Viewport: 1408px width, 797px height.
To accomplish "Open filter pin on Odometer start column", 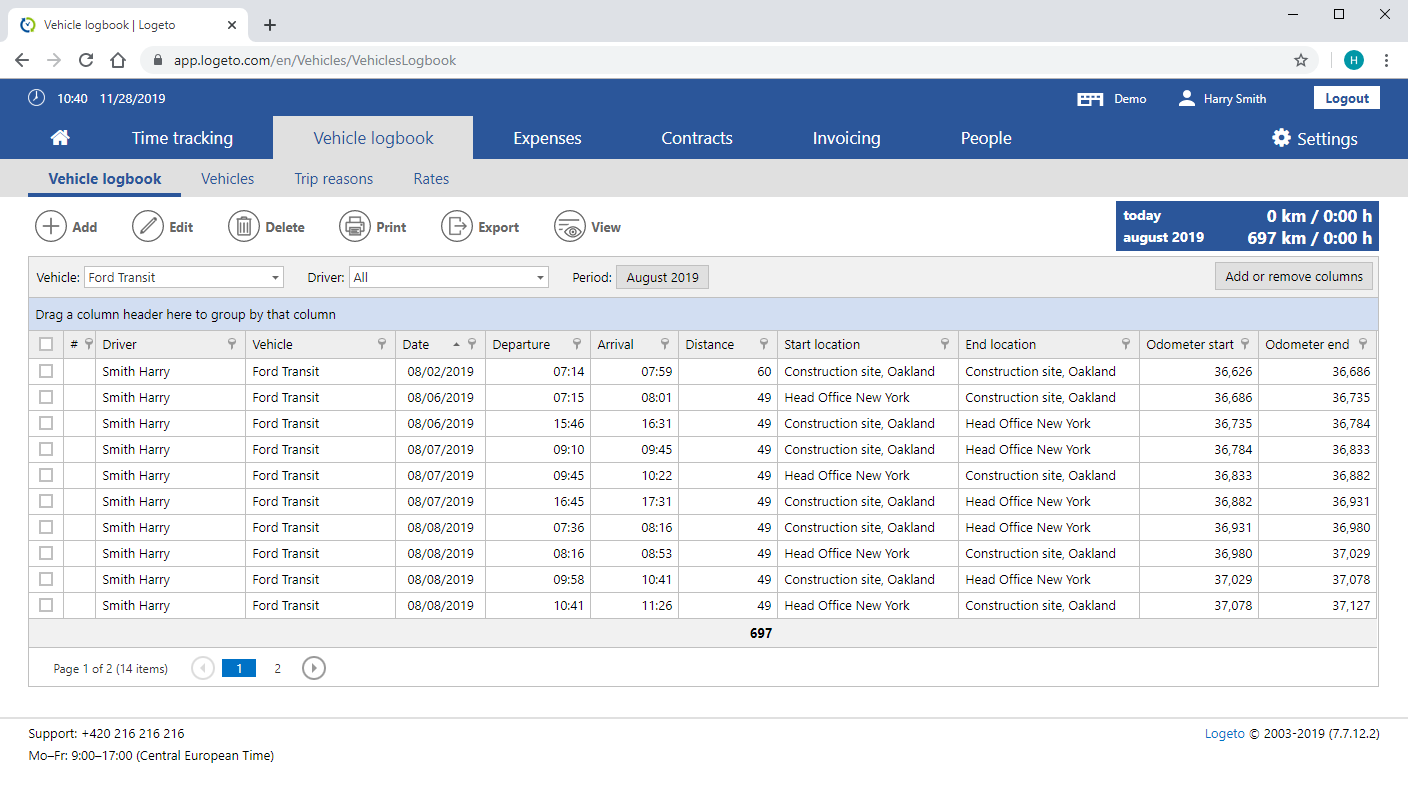I will pyautogui.click(x=1245, y=344).
